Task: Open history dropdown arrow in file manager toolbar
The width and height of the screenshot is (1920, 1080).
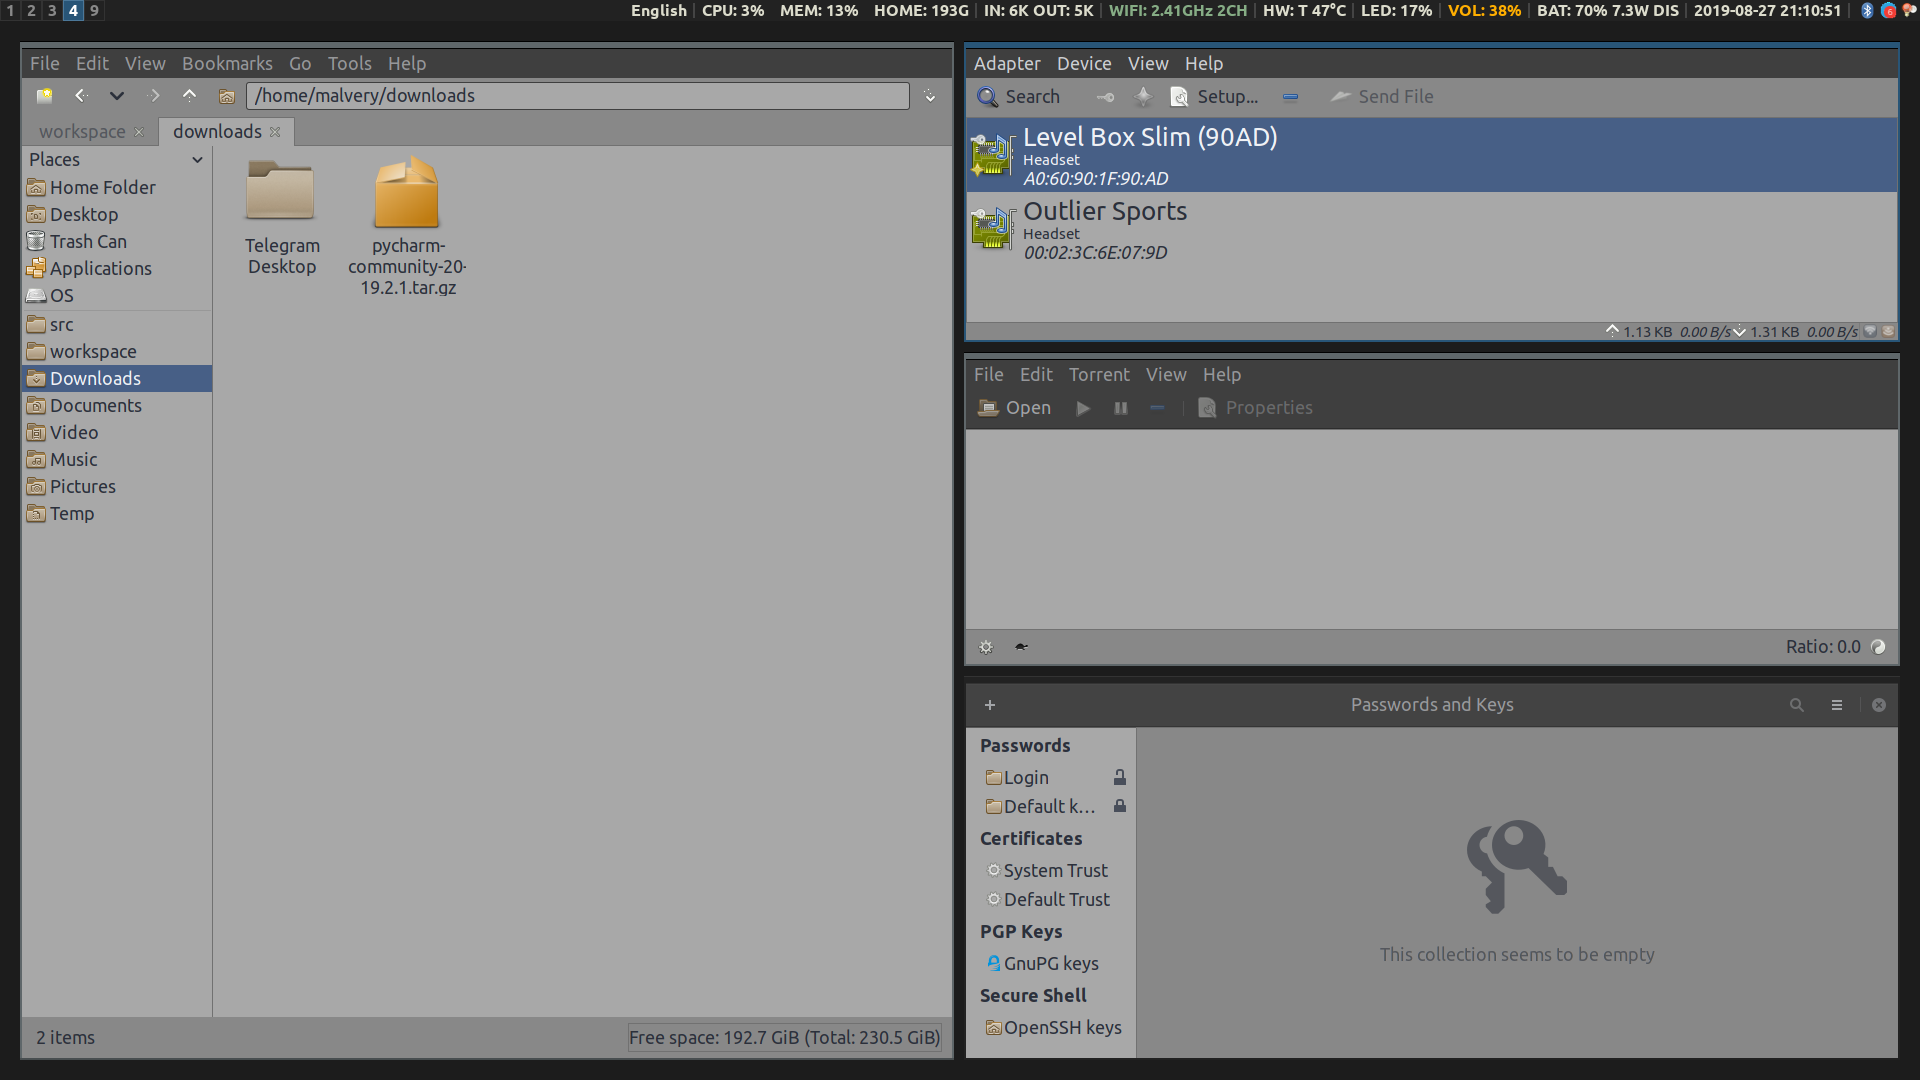Action: [x=117, y=96]
